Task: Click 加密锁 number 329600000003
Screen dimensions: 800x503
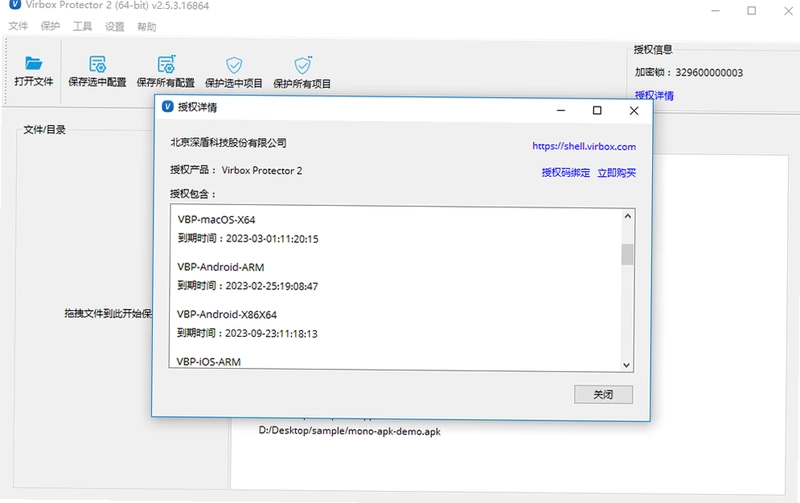Action: click(x=709, y=72)
